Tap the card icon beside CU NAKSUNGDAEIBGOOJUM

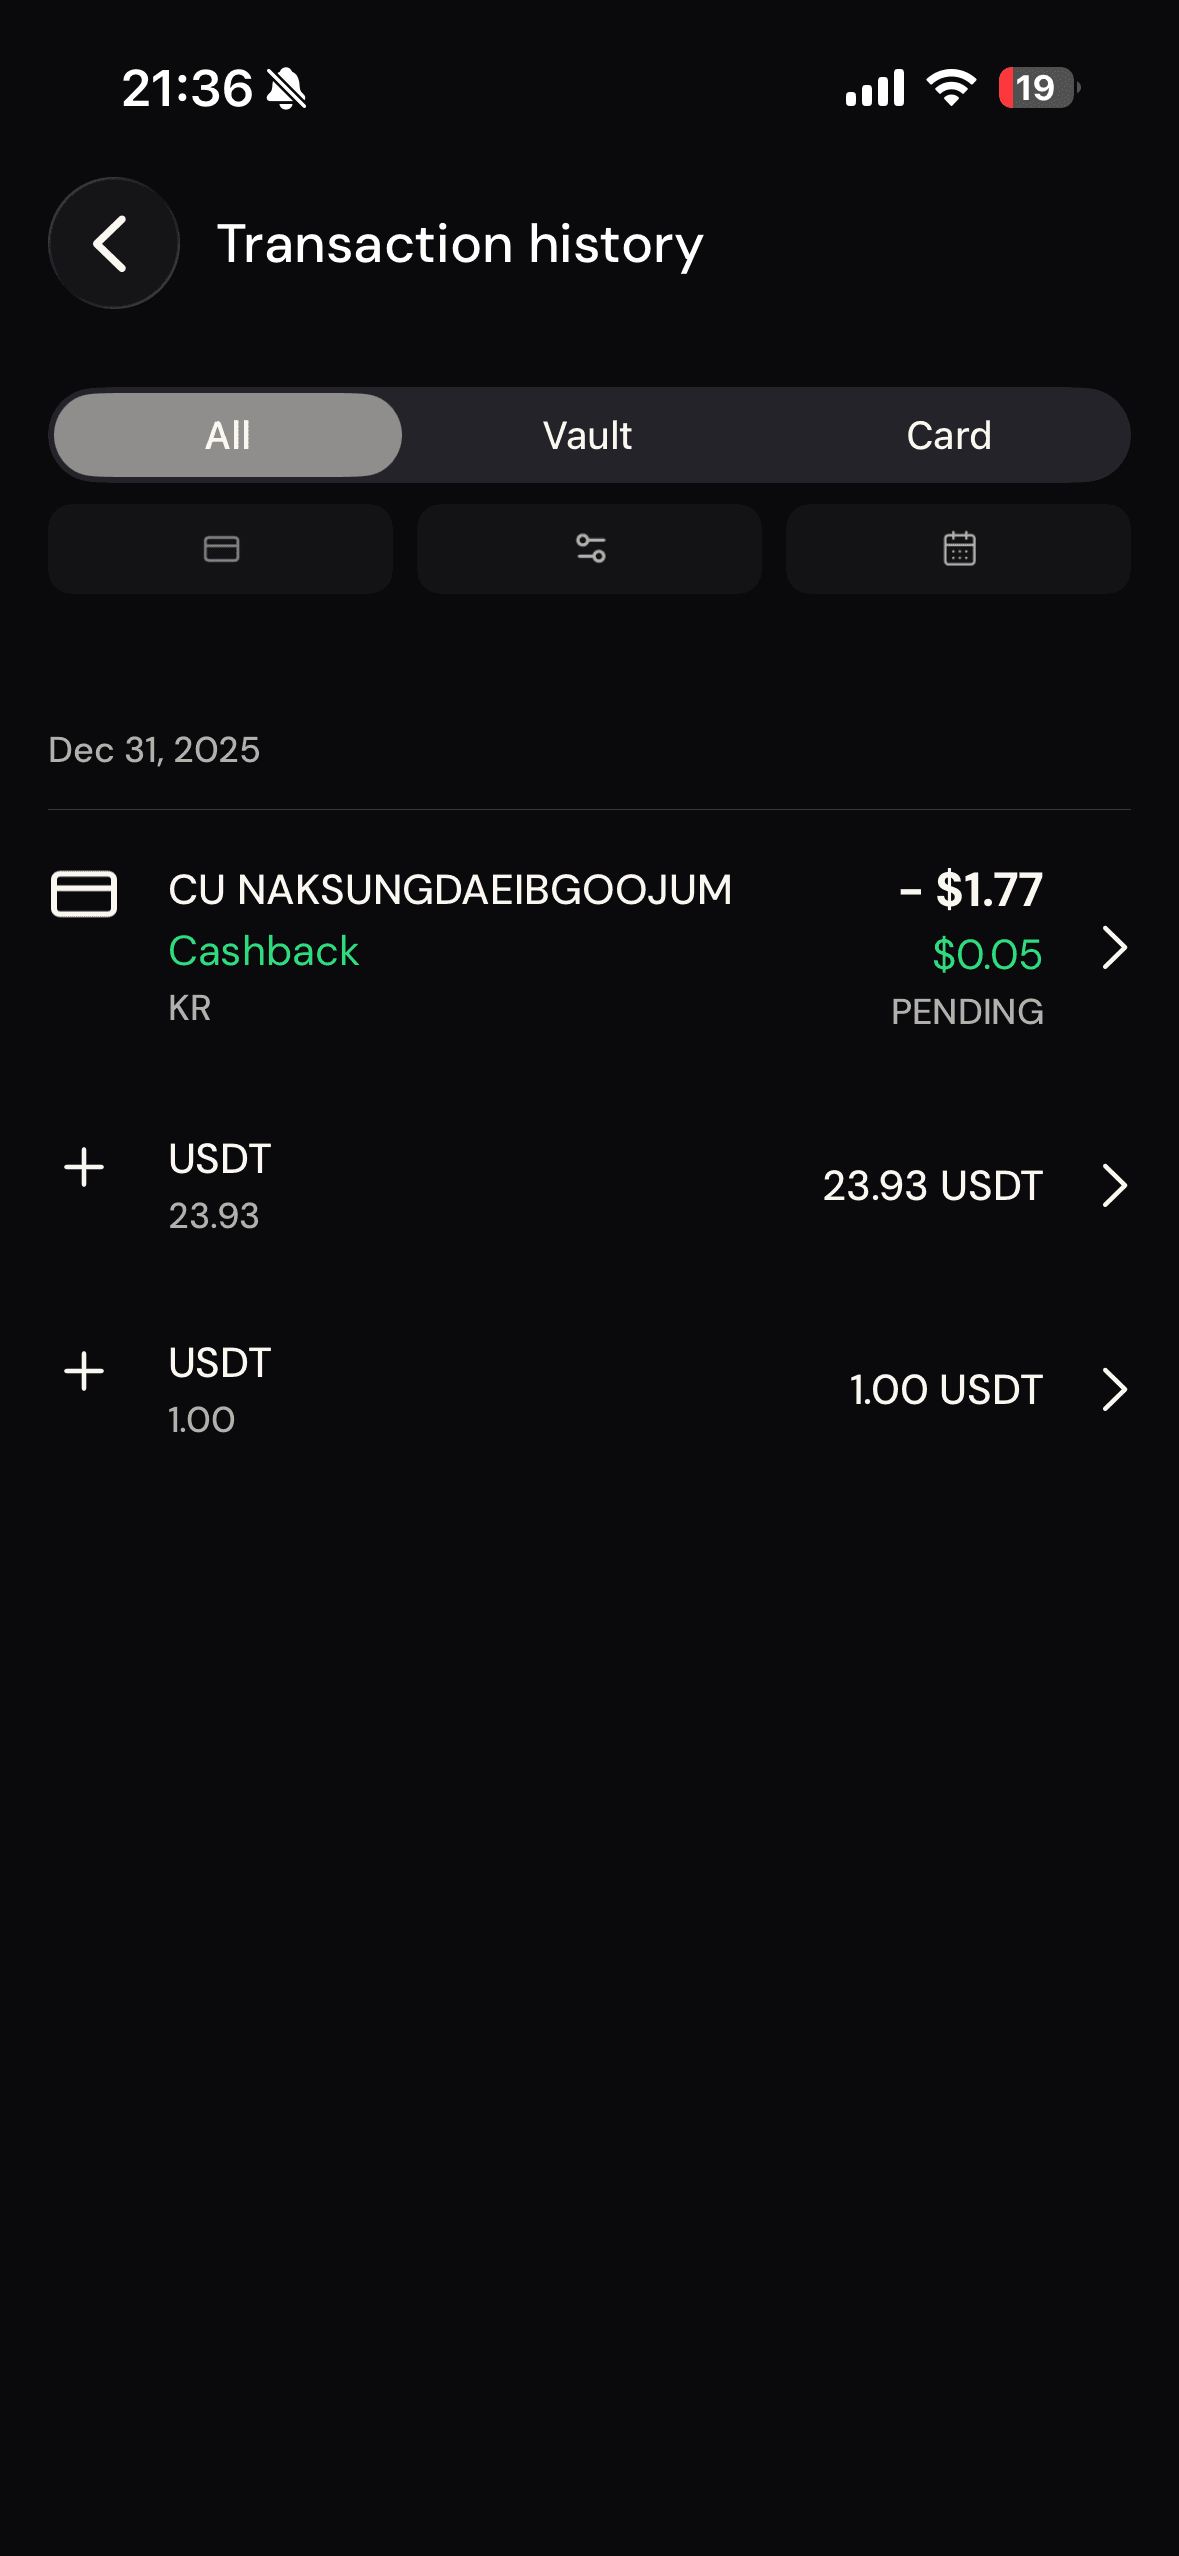coord(84,893)
